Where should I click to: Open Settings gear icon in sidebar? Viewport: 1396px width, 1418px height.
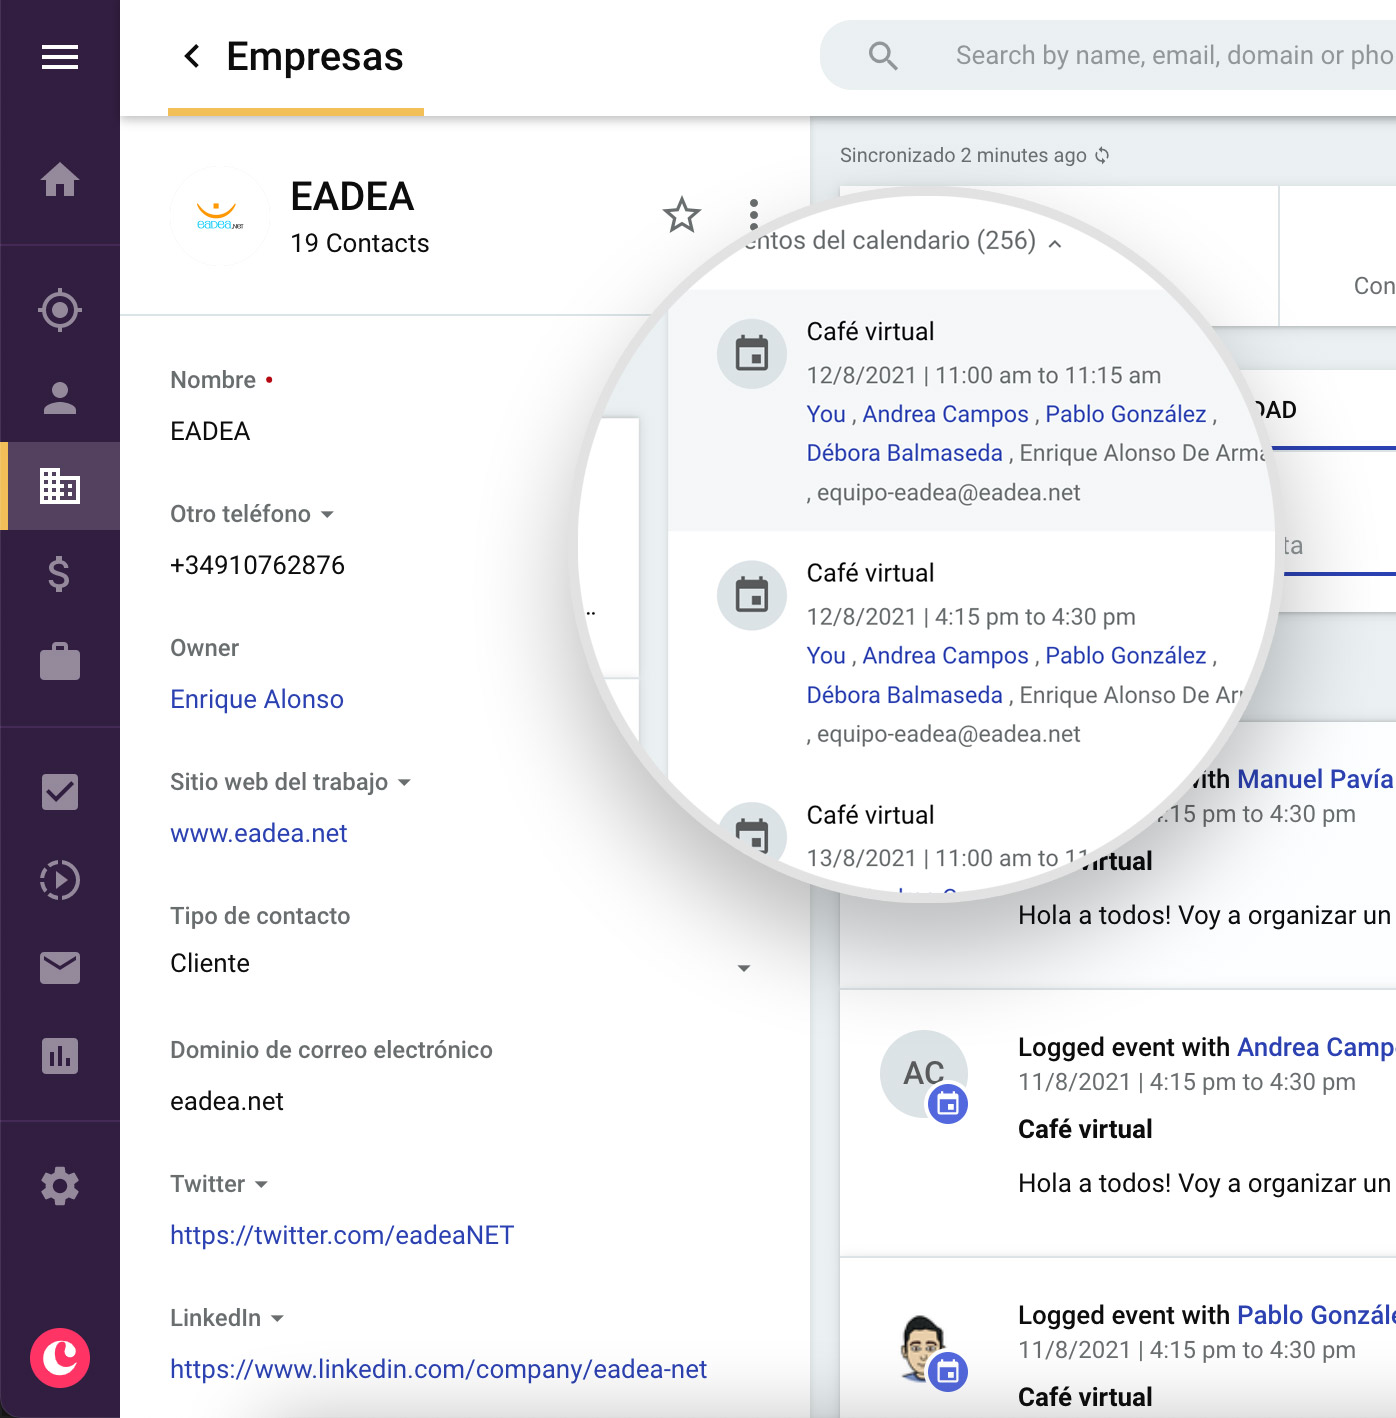[x=60, y=1186]
